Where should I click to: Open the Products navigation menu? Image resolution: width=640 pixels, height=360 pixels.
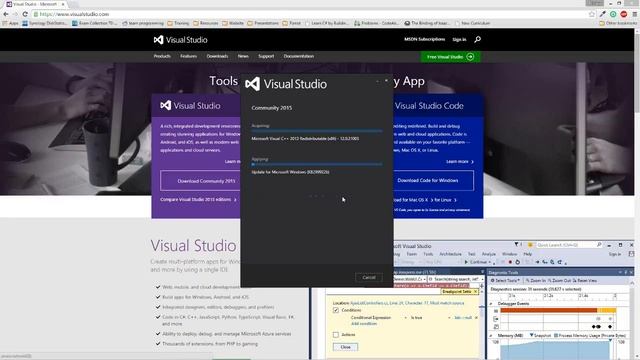coord(162,56)
